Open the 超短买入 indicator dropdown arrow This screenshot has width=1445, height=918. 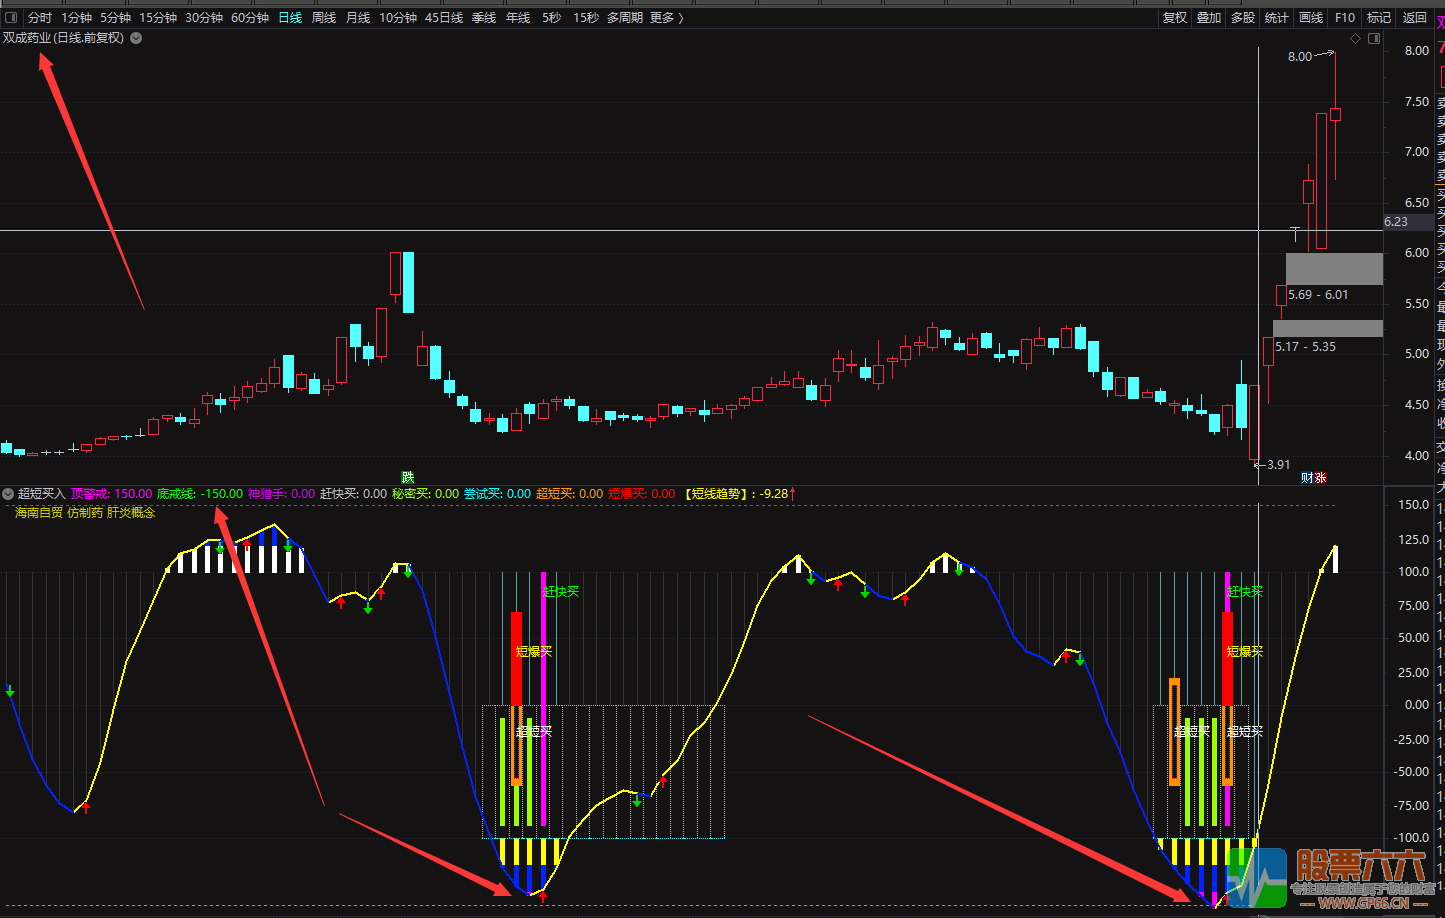coord(8,494)
